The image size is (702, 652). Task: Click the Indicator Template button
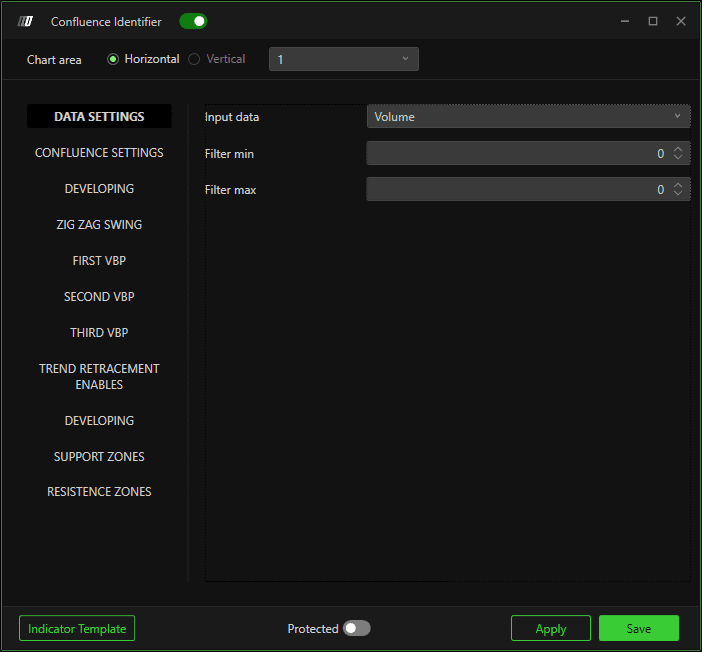(x=77, y=628)
